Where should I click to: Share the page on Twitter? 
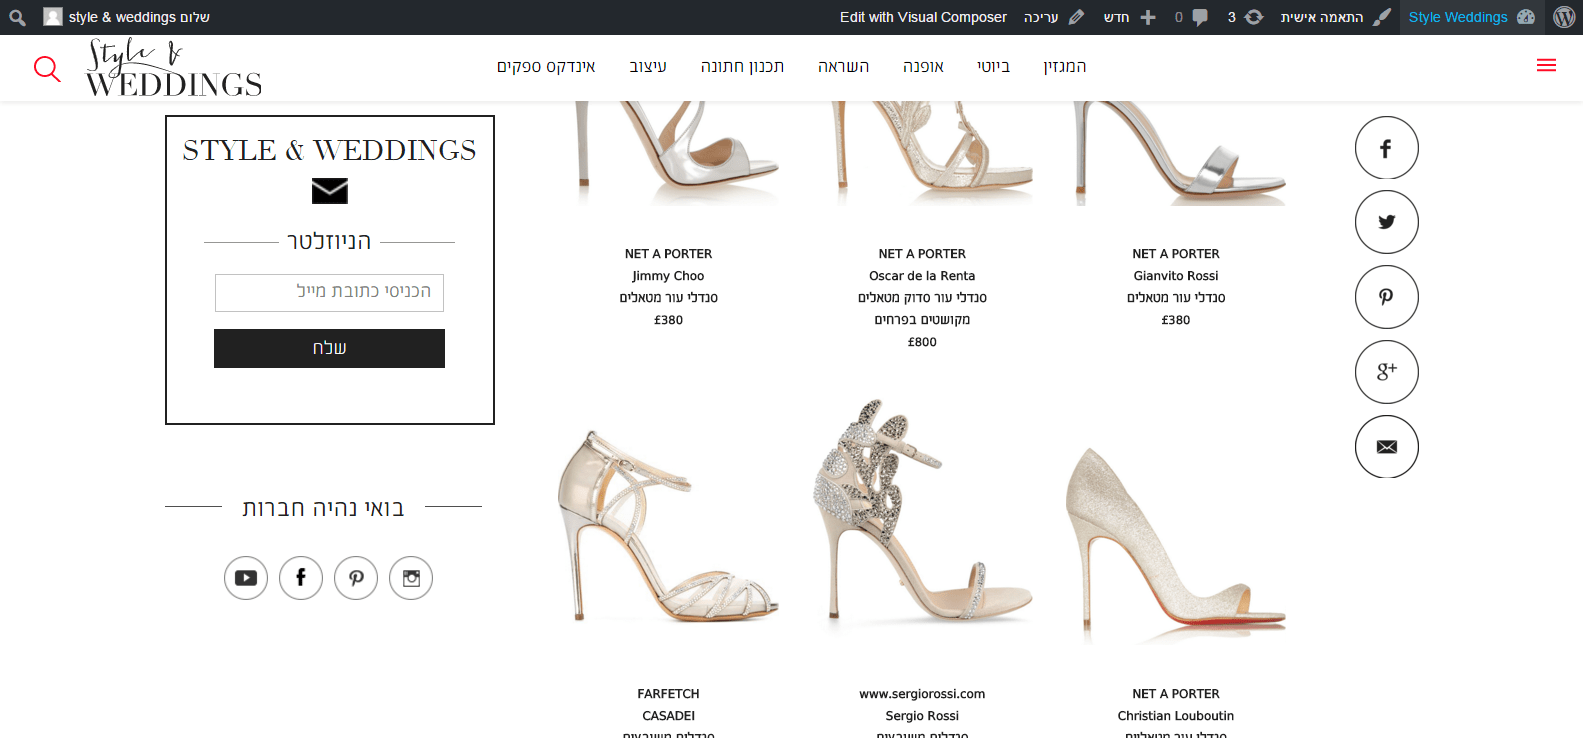pyautogui.click(x=1386, y=222)
